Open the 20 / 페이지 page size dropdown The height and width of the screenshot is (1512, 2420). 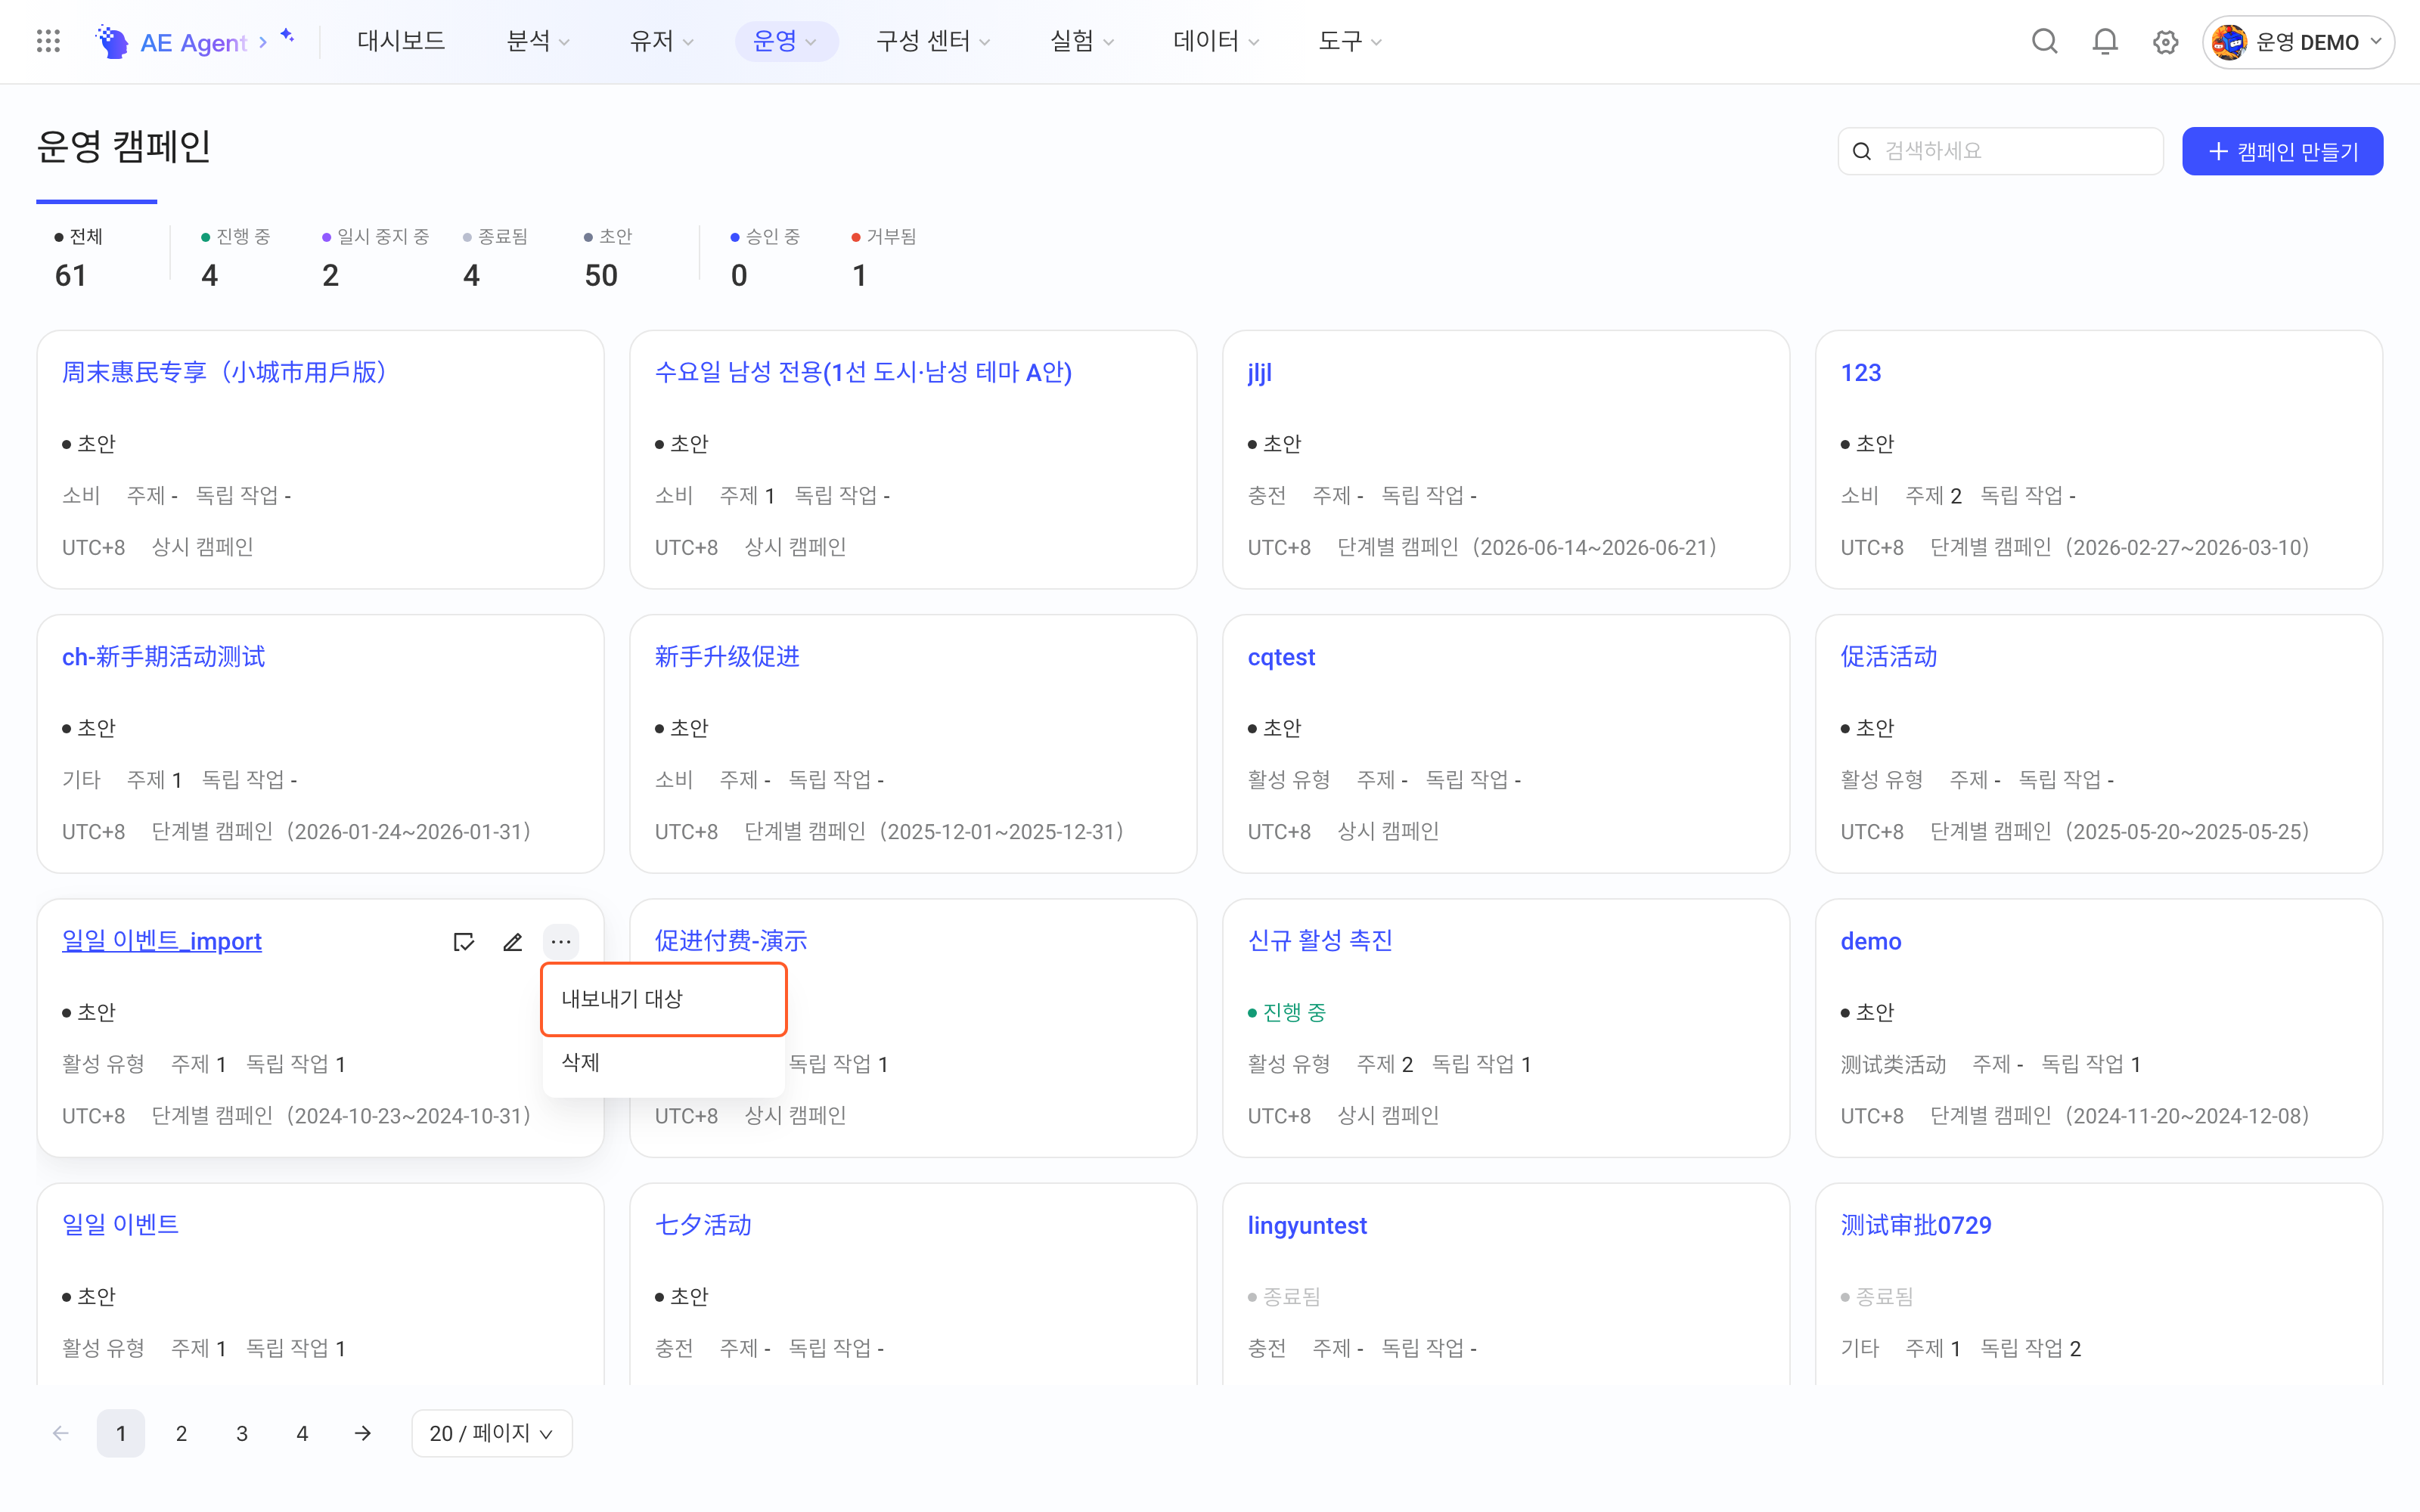click(x=491, y=1433)
